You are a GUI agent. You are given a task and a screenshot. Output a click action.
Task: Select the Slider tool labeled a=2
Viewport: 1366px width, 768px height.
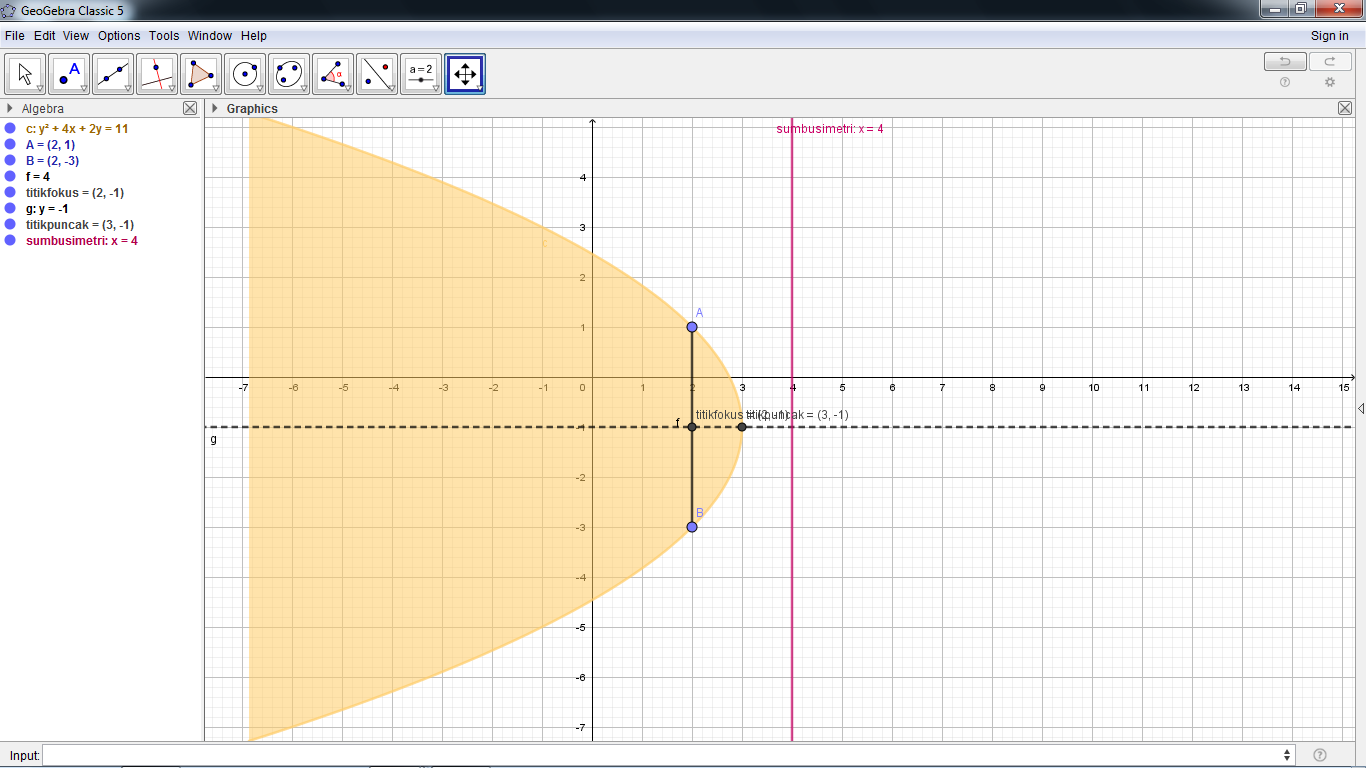(420, 73)
